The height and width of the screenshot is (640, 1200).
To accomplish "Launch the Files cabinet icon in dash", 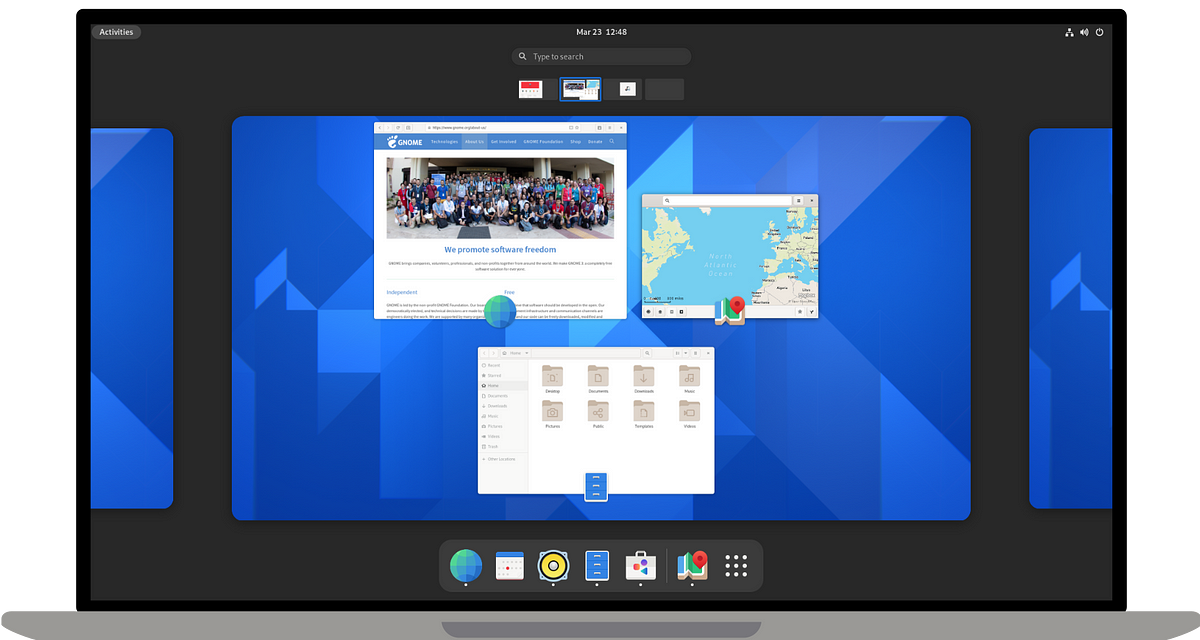I will [x=597, y=566].
